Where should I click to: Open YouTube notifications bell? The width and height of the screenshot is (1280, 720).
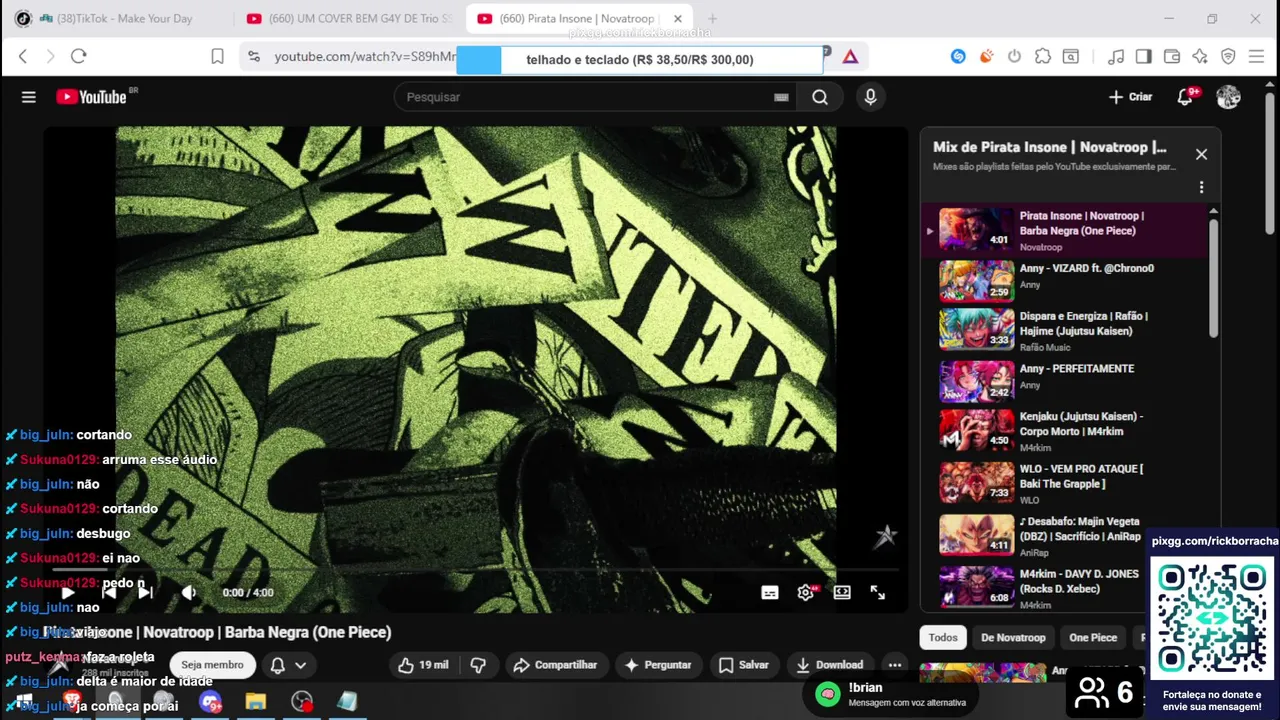pyautogui.click(x=1186, y=97)
